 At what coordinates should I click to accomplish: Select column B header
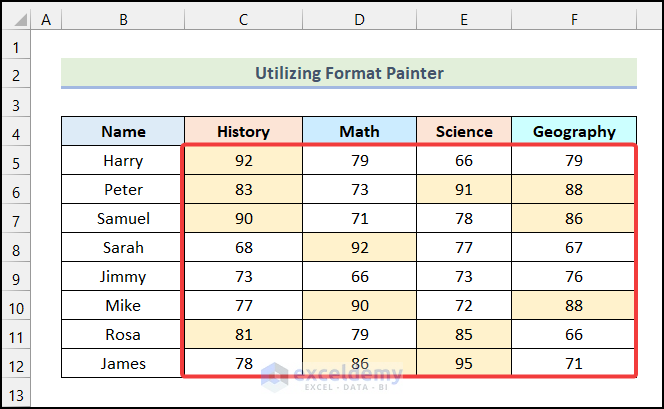point(122,19)
